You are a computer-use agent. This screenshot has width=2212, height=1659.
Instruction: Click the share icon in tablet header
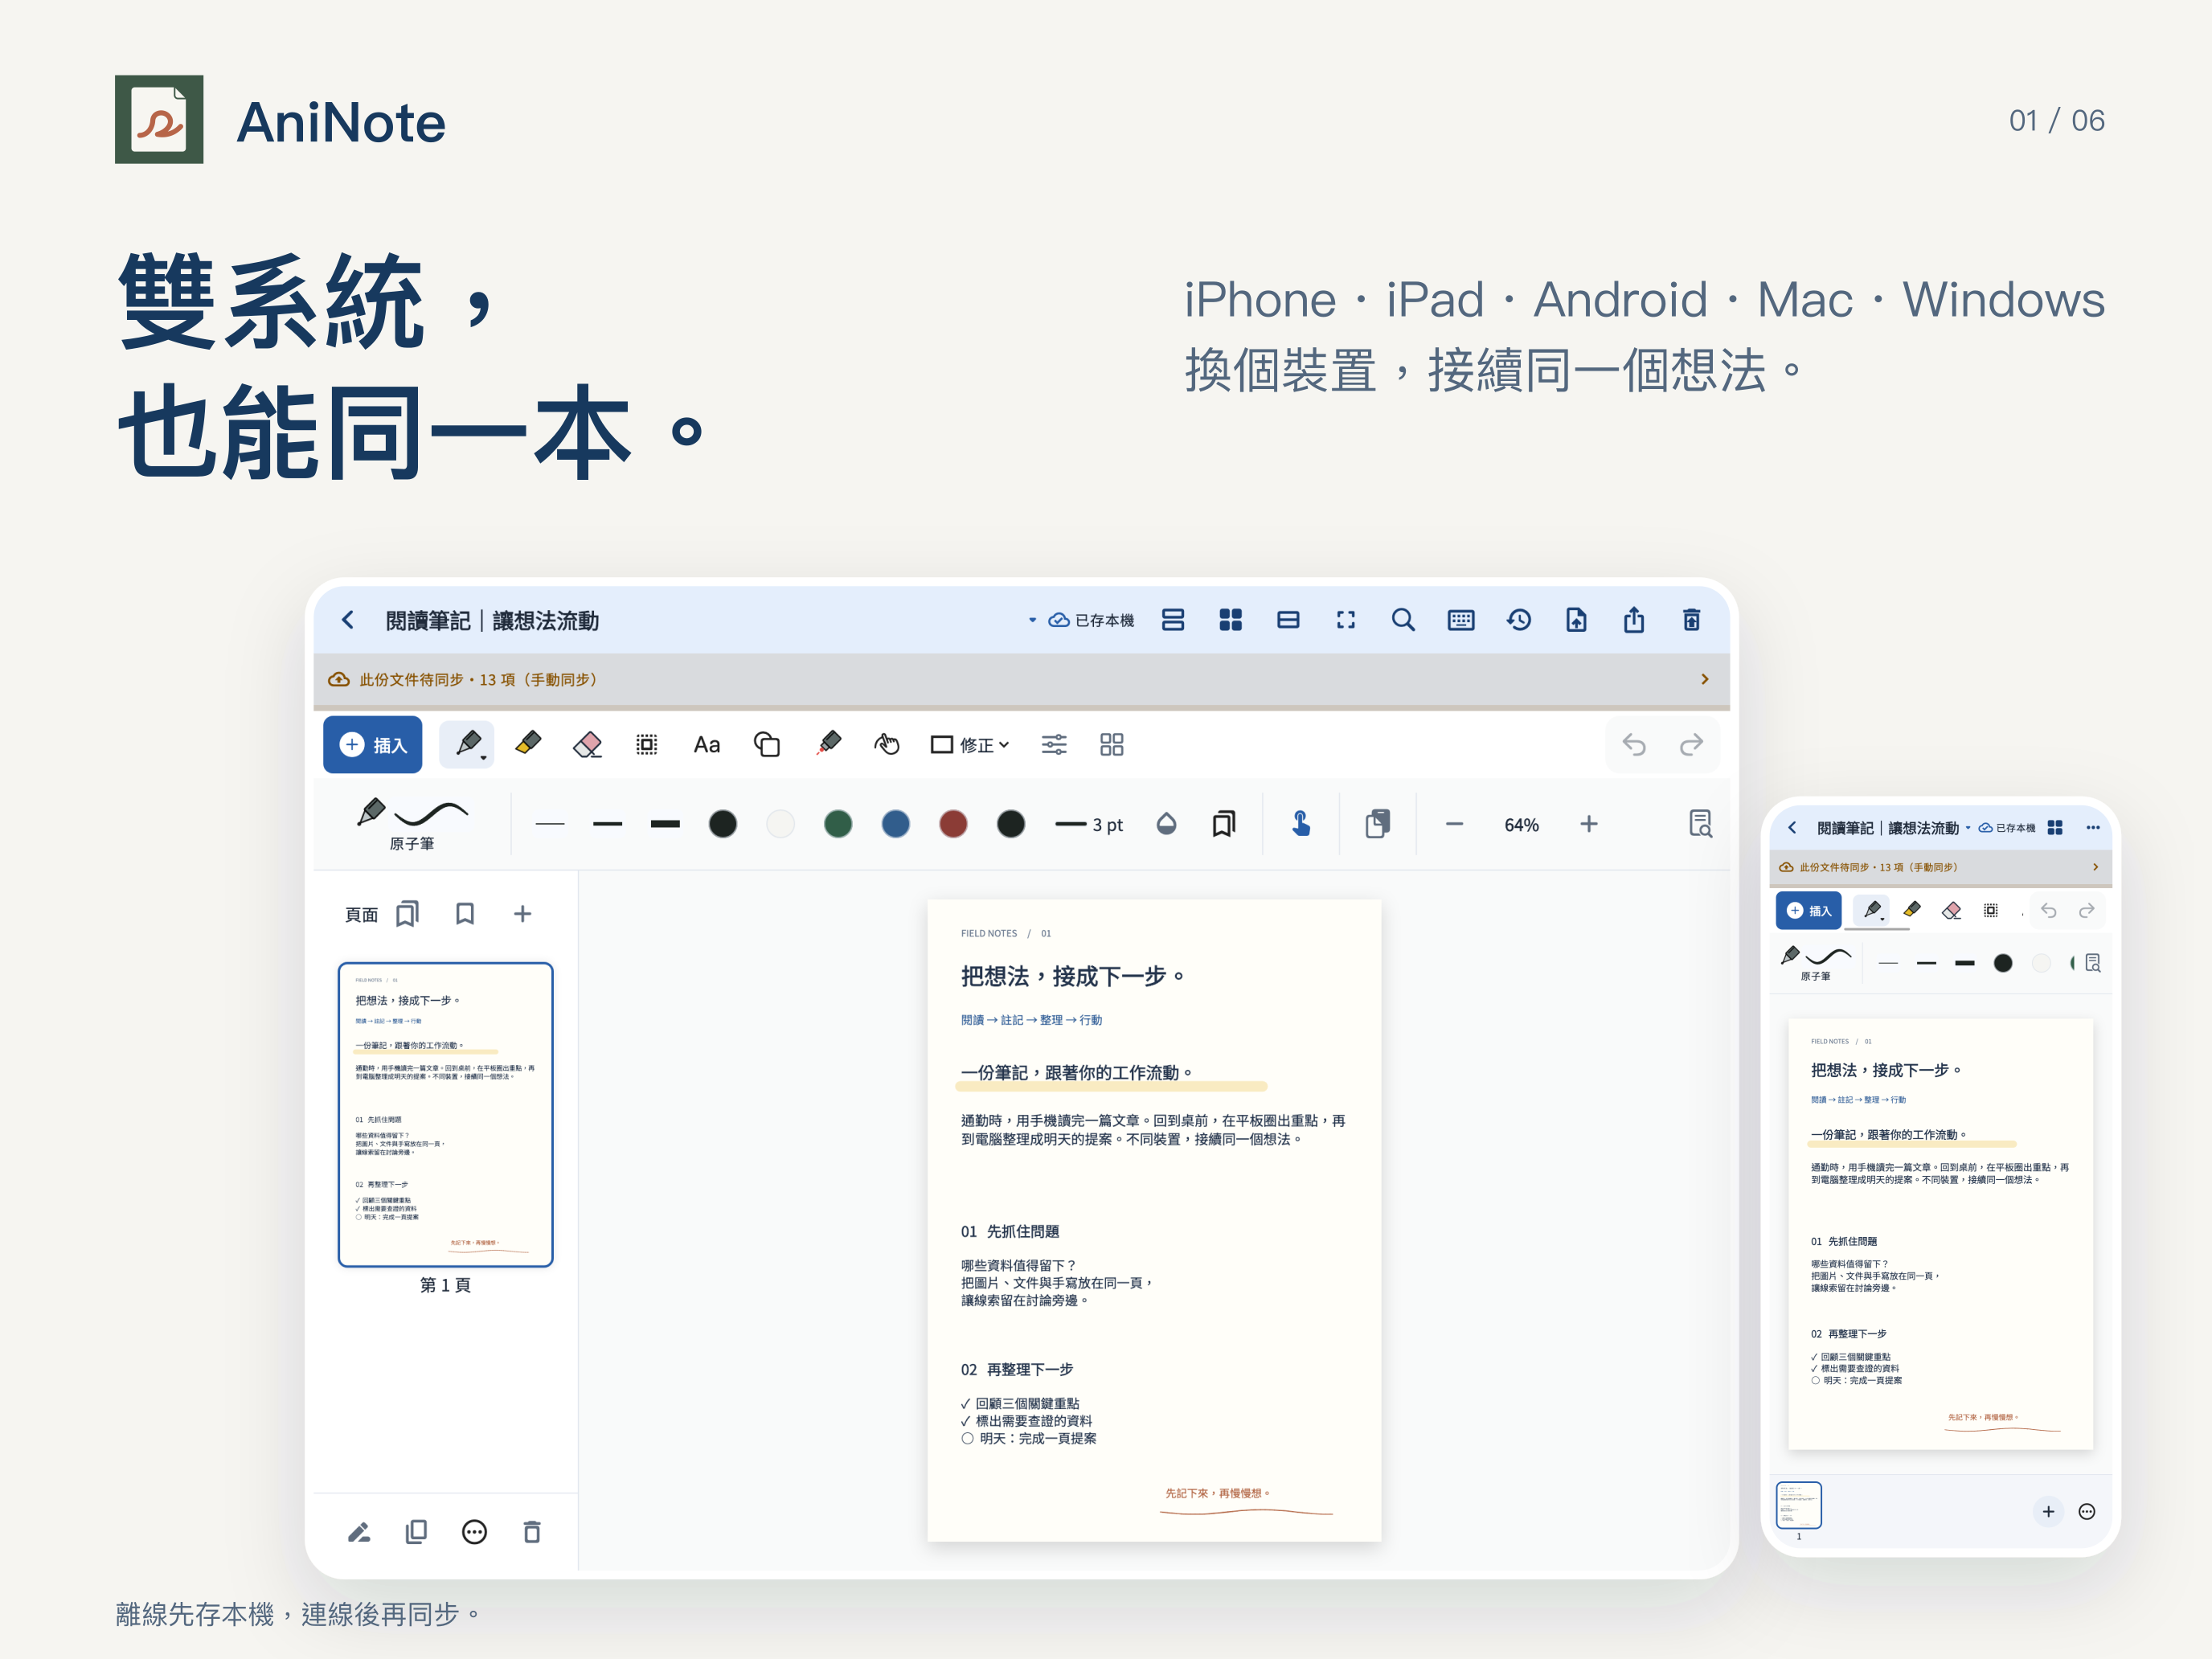click(x=1634, y=620)
